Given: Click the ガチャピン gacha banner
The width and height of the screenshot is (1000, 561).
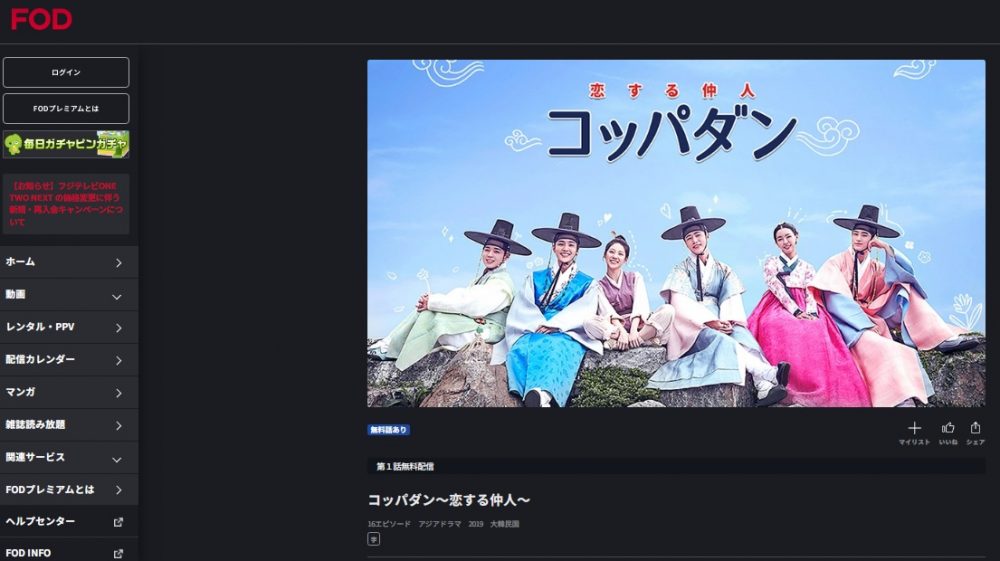Looking at the screenshot, I should point(66,144).
